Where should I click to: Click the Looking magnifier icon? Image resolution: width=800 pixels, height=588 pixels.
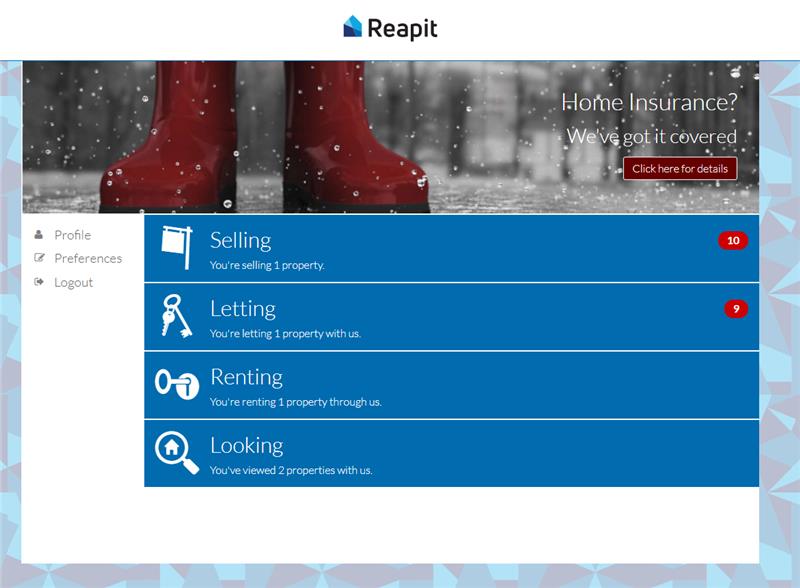(x=174, y=451)
